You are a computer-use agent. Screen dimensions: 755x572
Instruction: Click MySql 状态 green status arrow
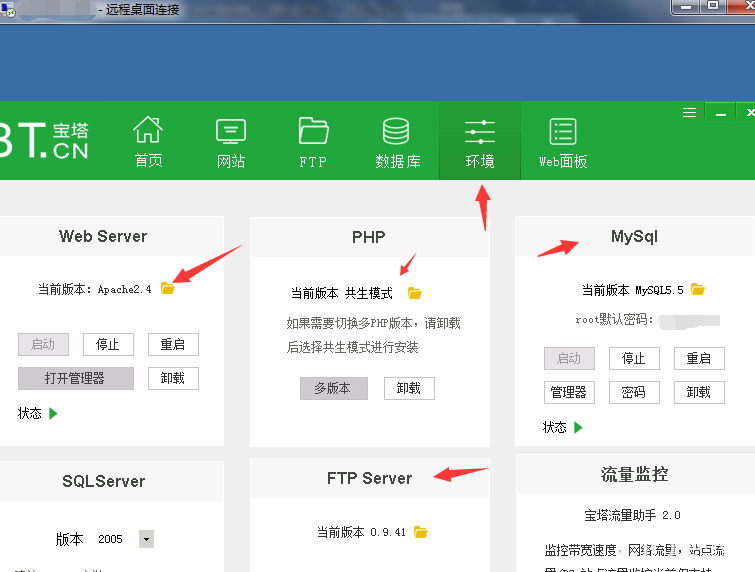pos(578,427)
